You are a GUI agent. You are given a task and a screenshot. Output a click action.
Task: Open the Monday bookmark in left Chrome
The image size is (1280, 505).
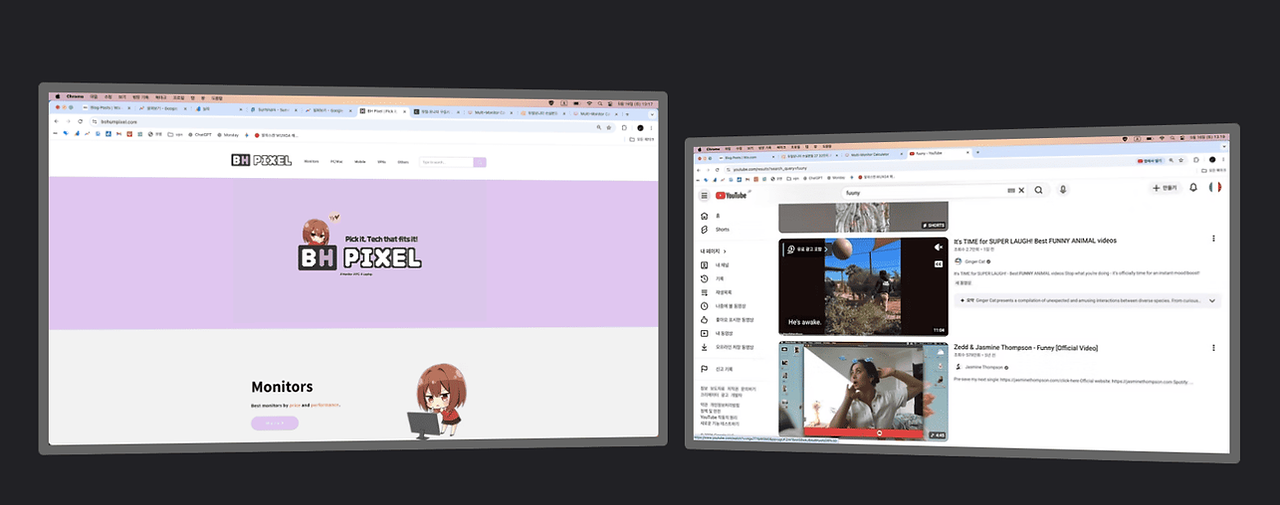[x=228, y=133]
